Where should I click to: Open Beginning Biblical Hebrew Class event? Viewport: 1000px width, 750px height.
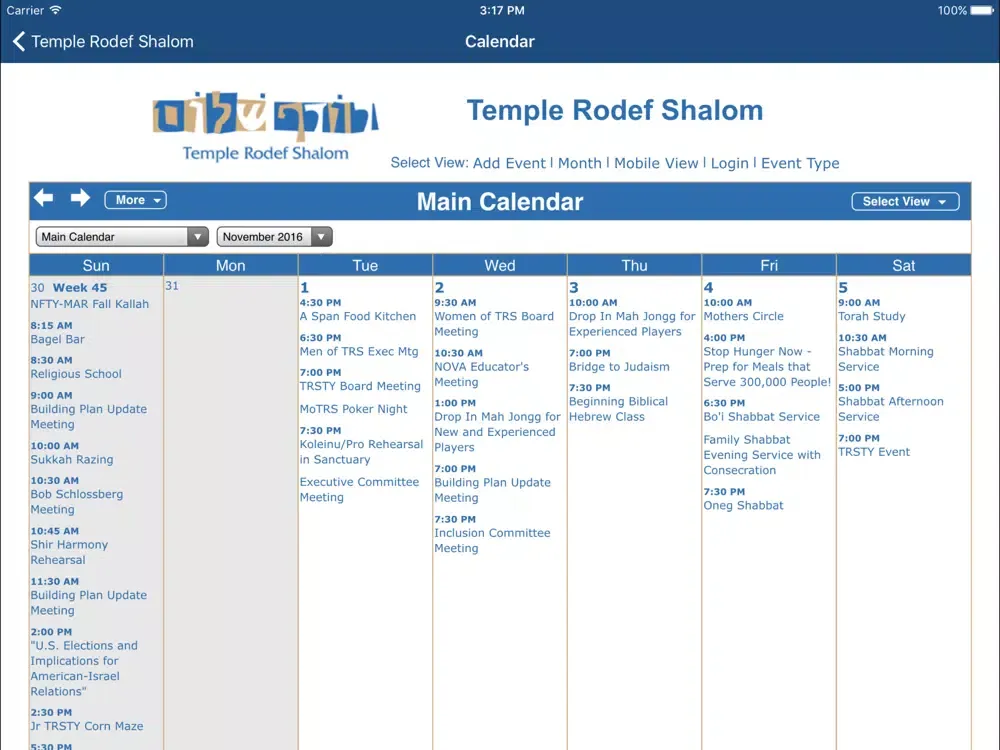coord(619,409)
